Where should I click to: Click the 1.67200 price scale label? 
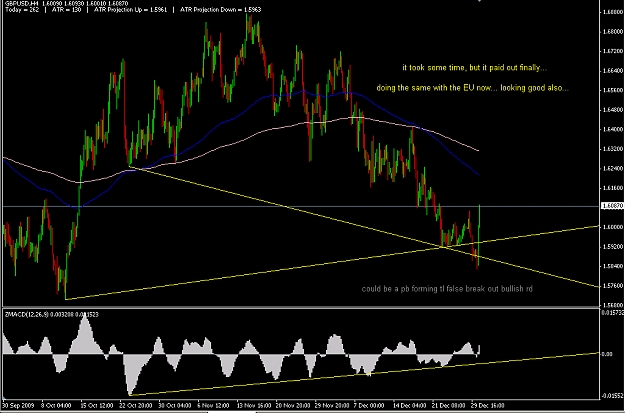[x=613, y=51]
